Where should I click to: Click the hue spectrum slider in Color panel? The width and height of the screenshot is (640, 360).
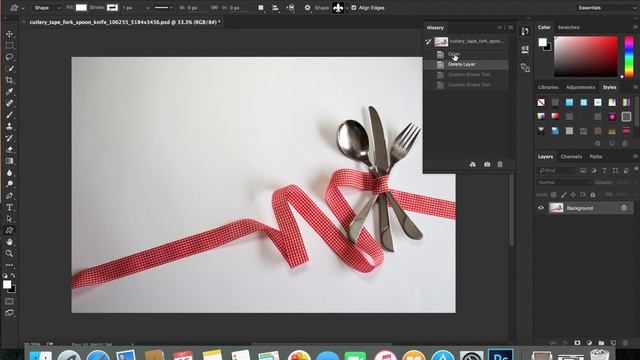(629, 56)
